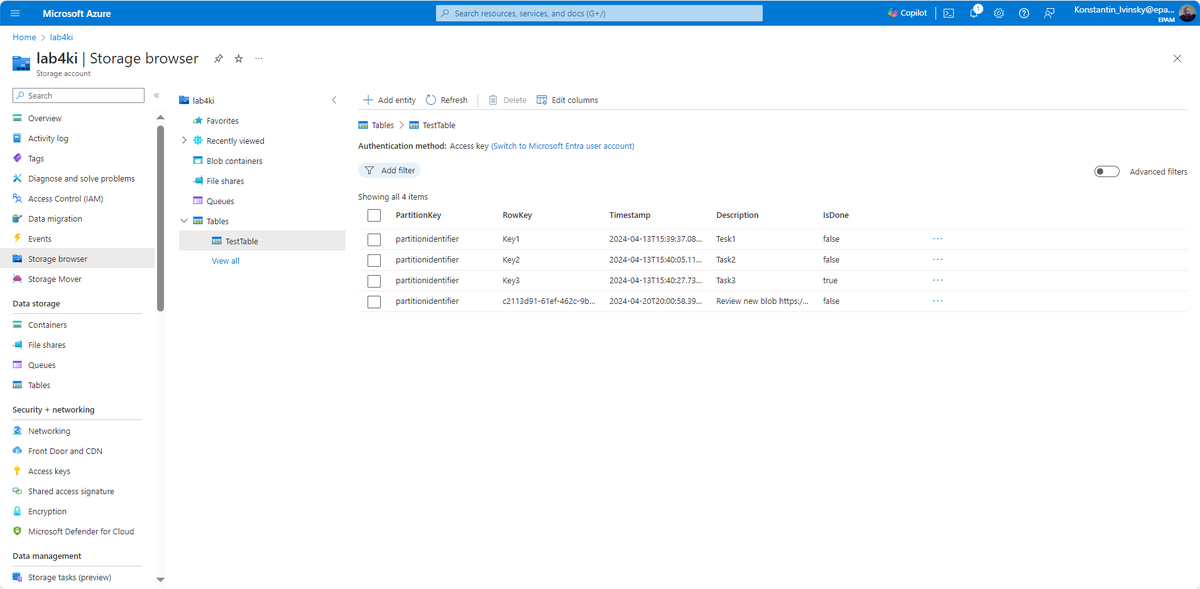Open portal settings gear icon

click(998, 13)
